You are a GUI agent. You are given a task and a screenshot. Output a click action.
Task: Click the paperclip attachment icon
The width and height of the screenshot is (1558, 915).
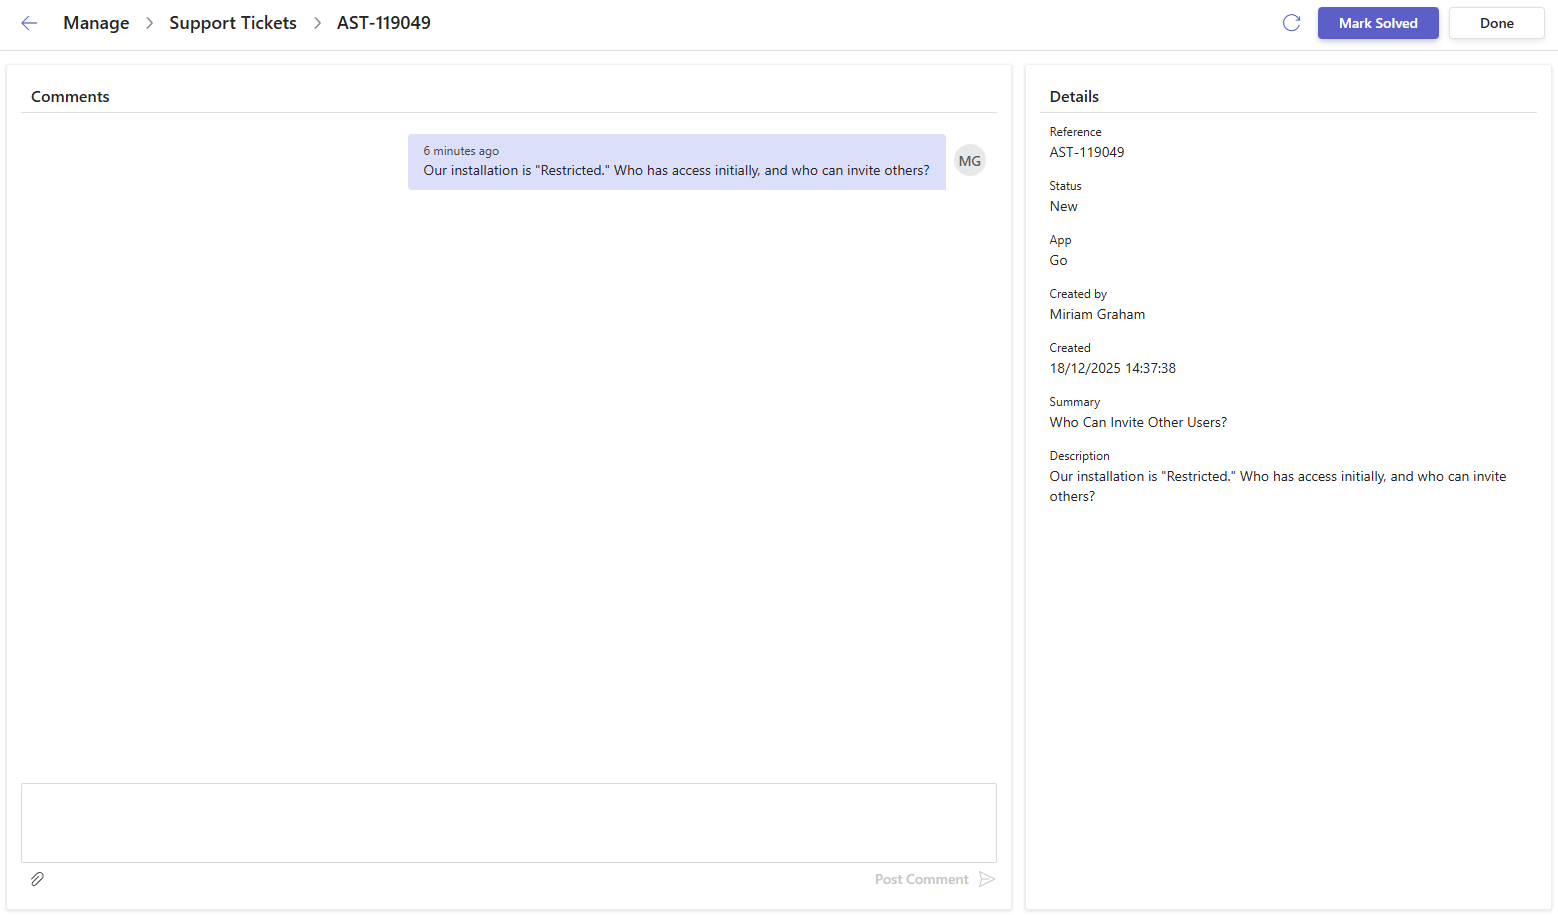pyautogui.click(x=37, y=879)
